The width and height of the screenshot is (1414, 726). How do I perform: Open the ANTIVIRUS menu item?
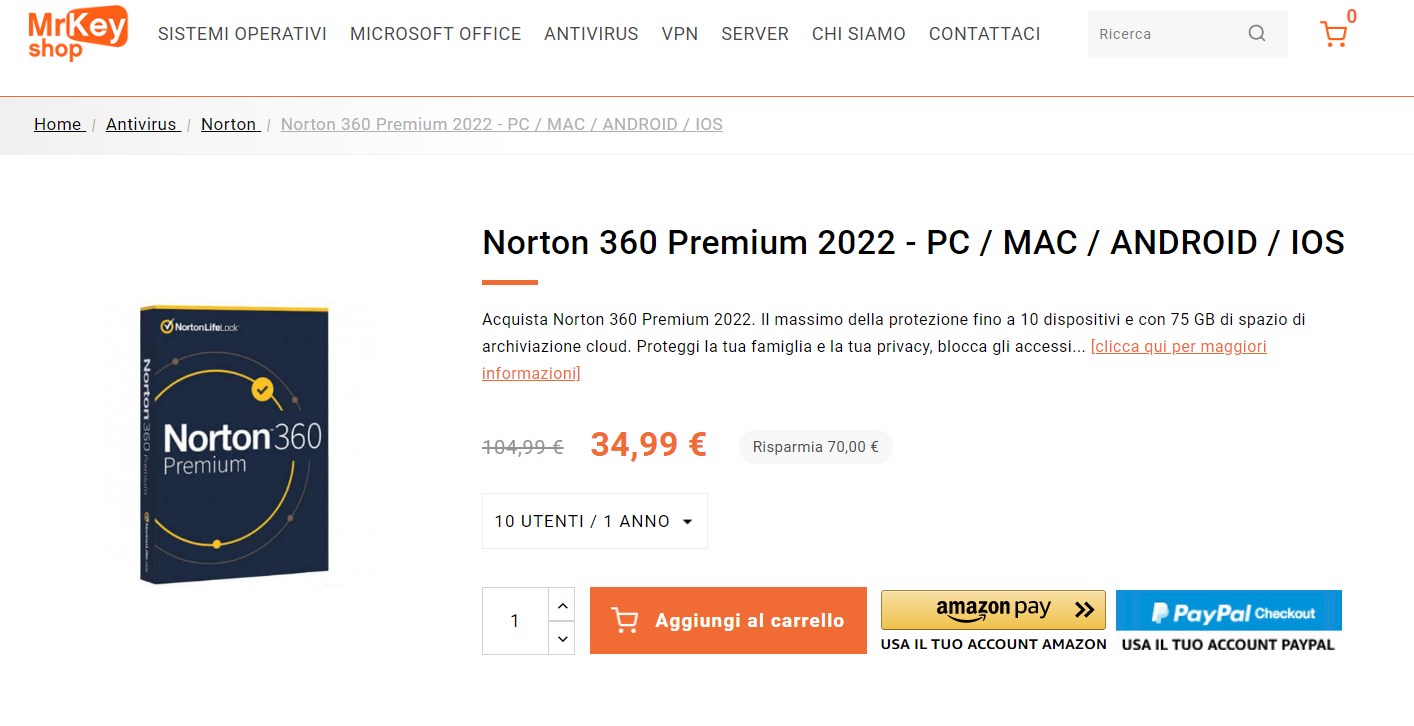(x=591, y=33)
